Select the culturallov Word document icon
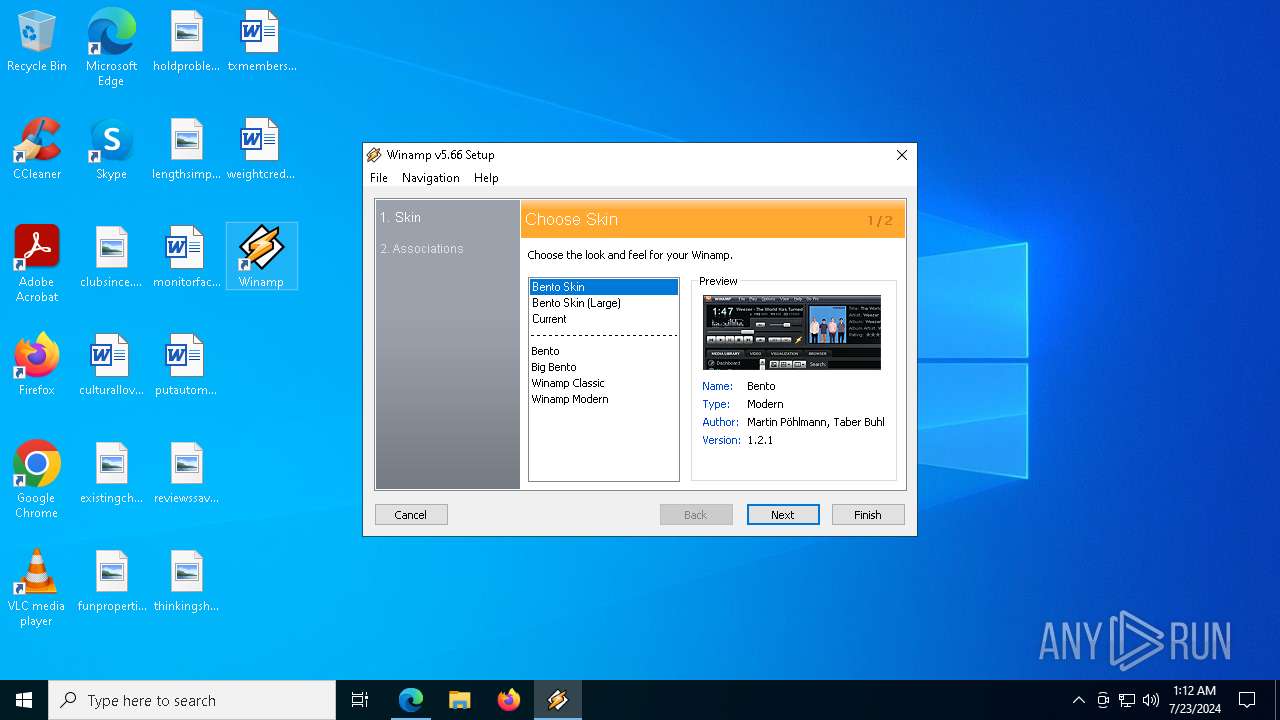Image resolution: width=1280 pixels, height=720 pixels. pyautogui.click(x=111, y=365)
